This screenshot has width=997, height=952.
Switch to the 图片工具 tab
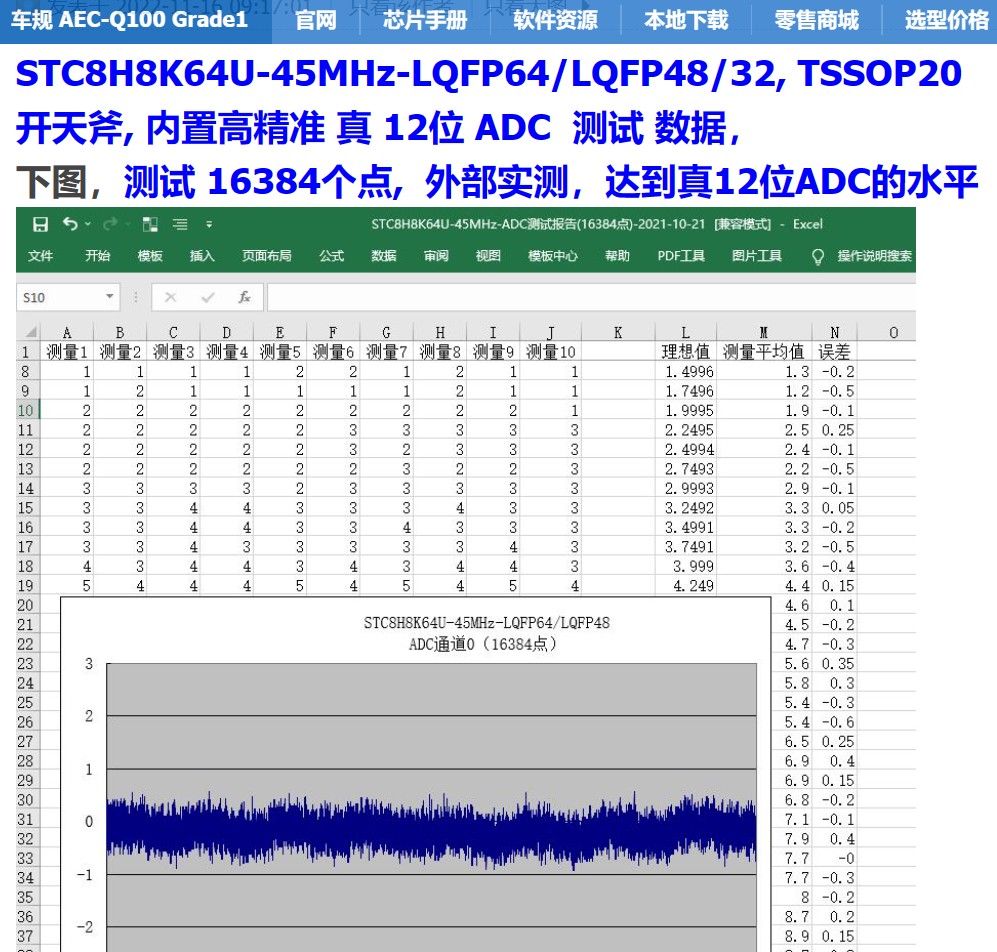click(757, 256)
